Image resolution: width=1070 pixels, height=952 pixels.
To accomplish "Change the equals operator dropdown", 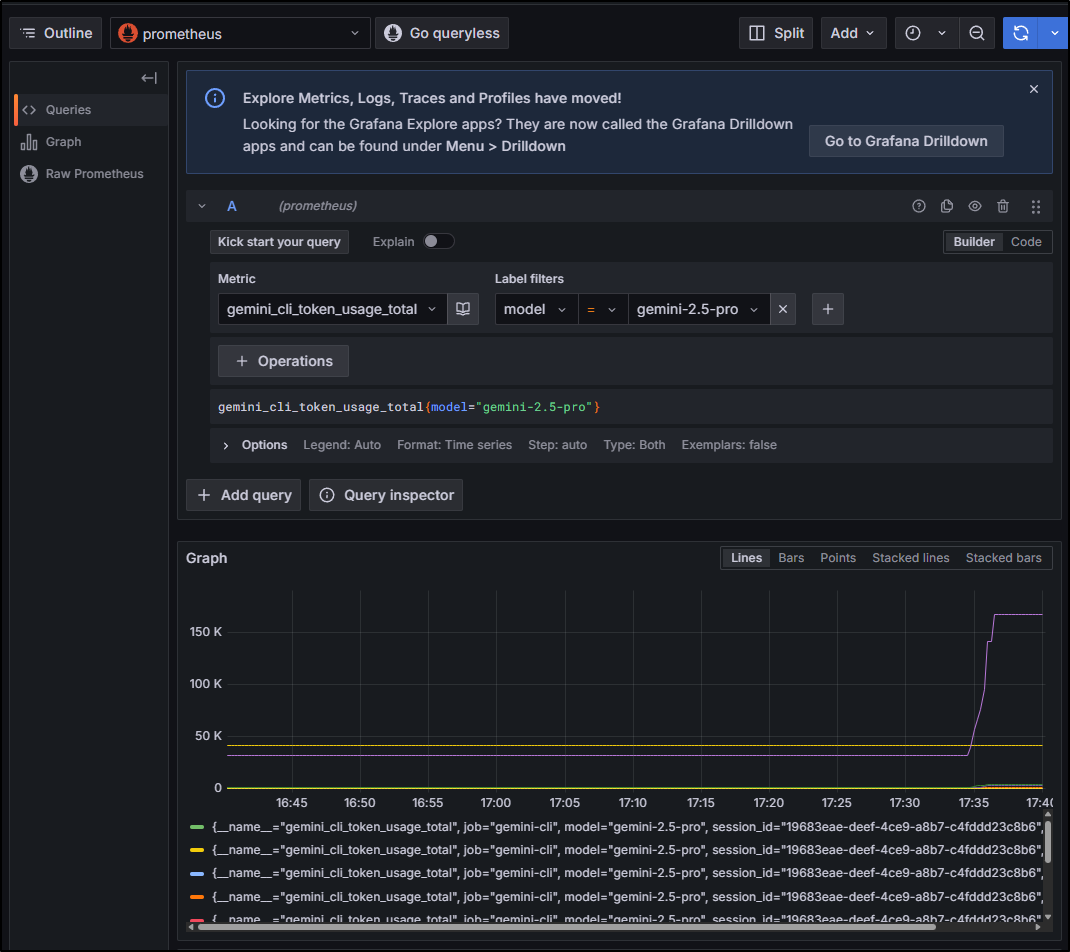I will pyautogui.click(x=603, y=309).
